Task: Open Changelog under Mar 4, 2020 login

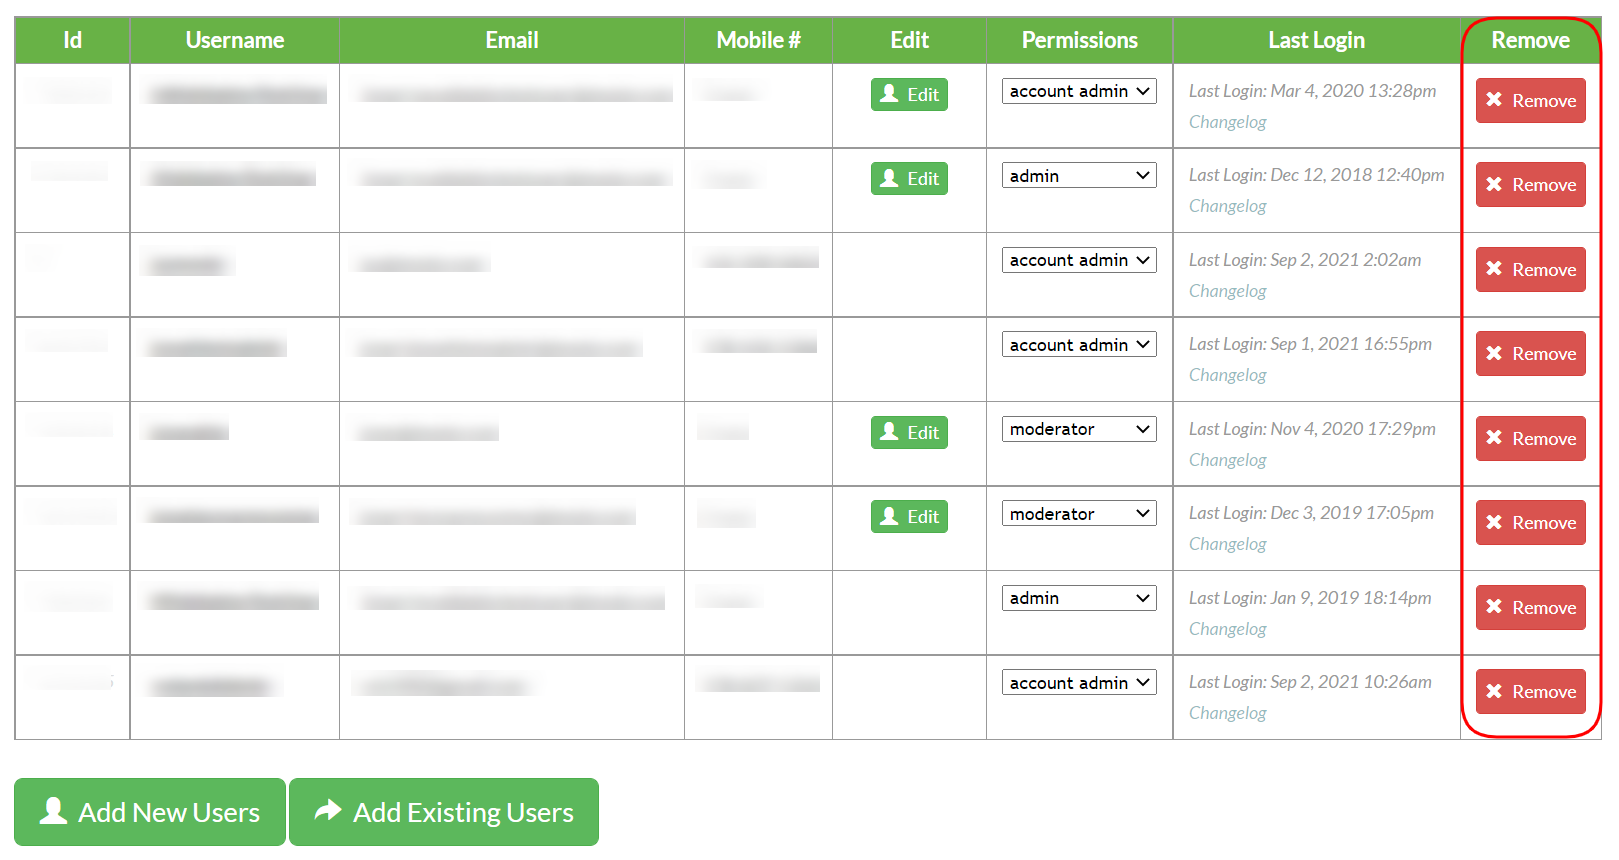Action: pos(1227,122)
